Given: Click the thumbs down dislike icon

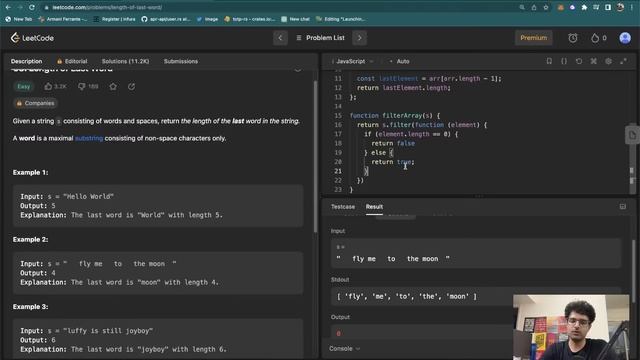Looking at the screenshot, I should click(x=82, y=87).
